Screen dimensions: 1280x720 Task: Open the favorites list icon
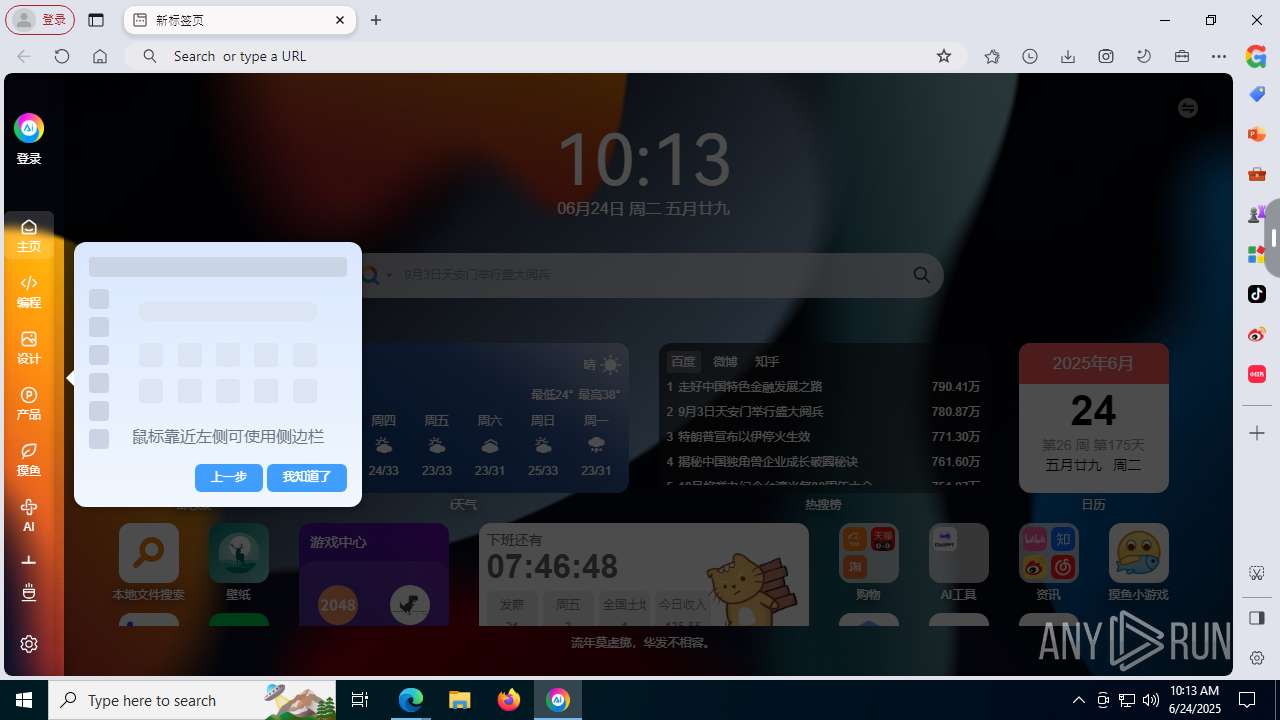pos(992,56)
